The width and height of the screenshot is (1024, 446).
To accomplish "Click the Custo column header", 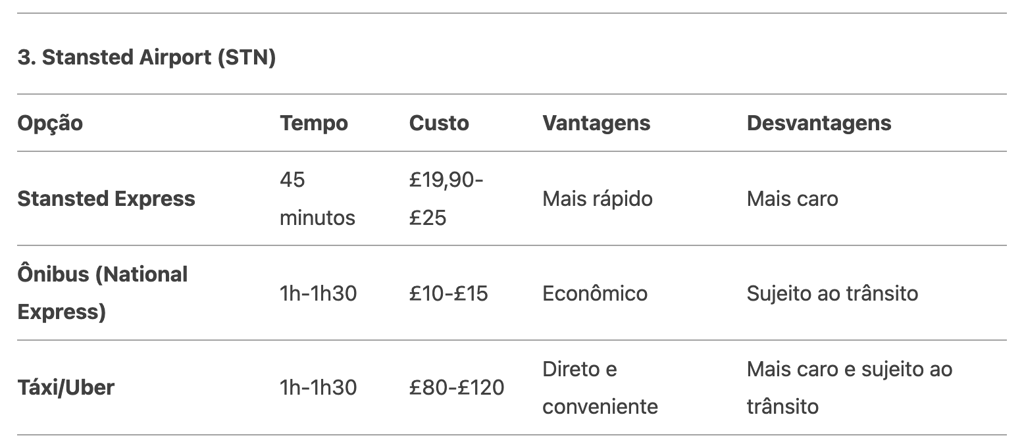I will coord(439,123).
